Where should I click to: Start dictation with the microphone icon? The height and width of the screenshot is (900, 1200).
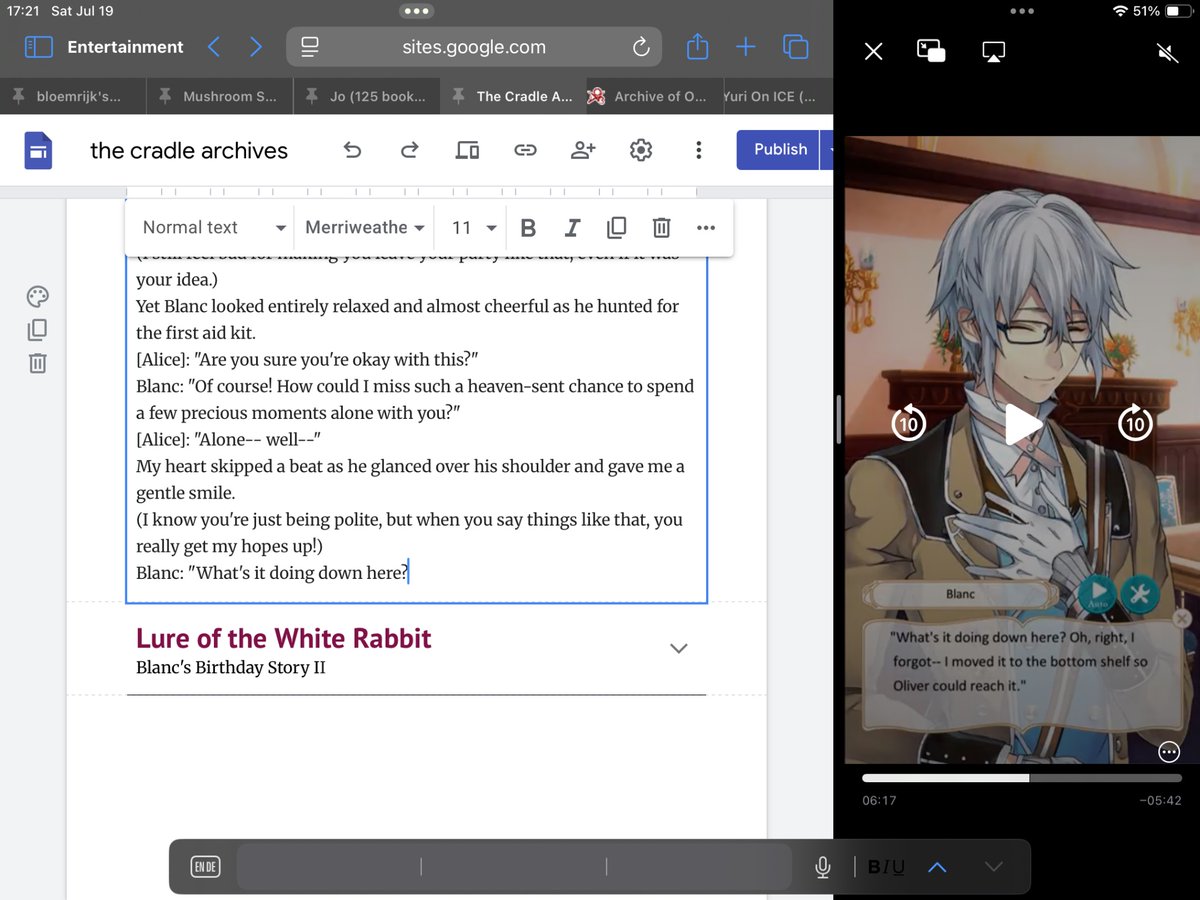(823, 867)
